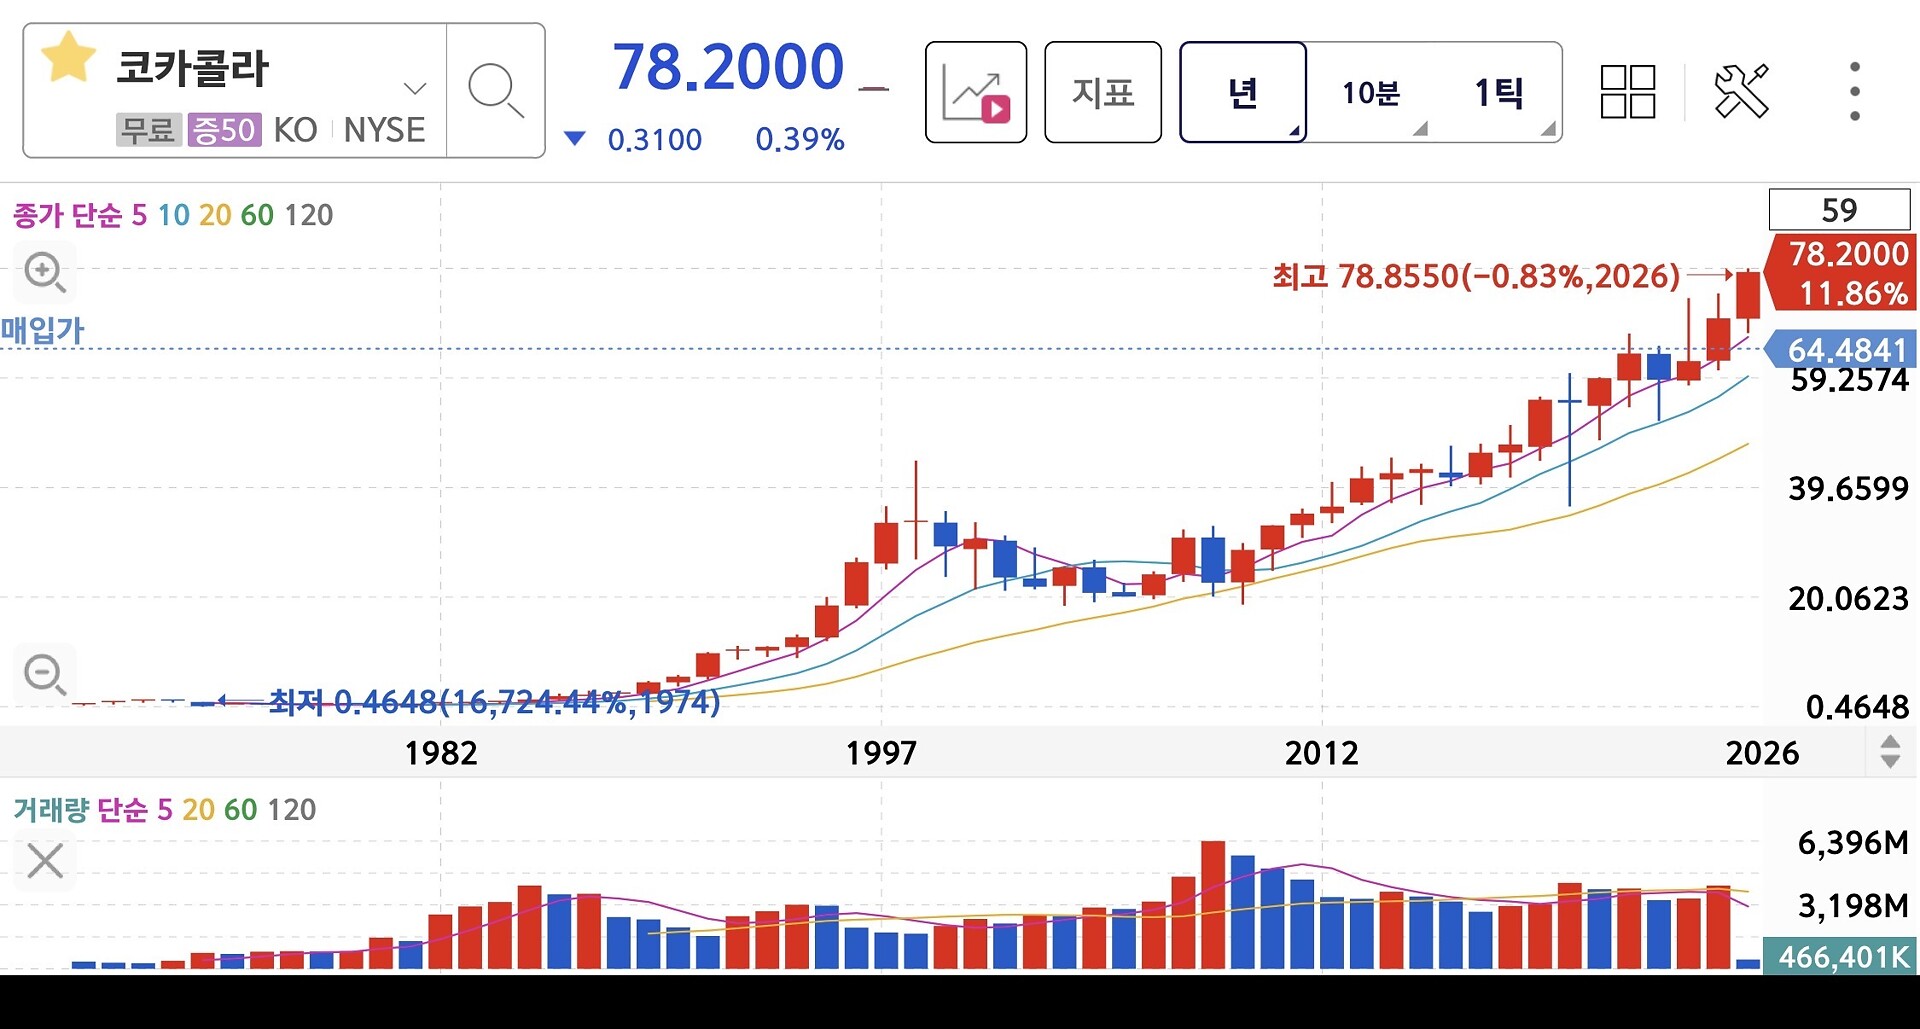Click the 59.2574 price axis label
1920x1029 pixels.
pos(1849,381)
